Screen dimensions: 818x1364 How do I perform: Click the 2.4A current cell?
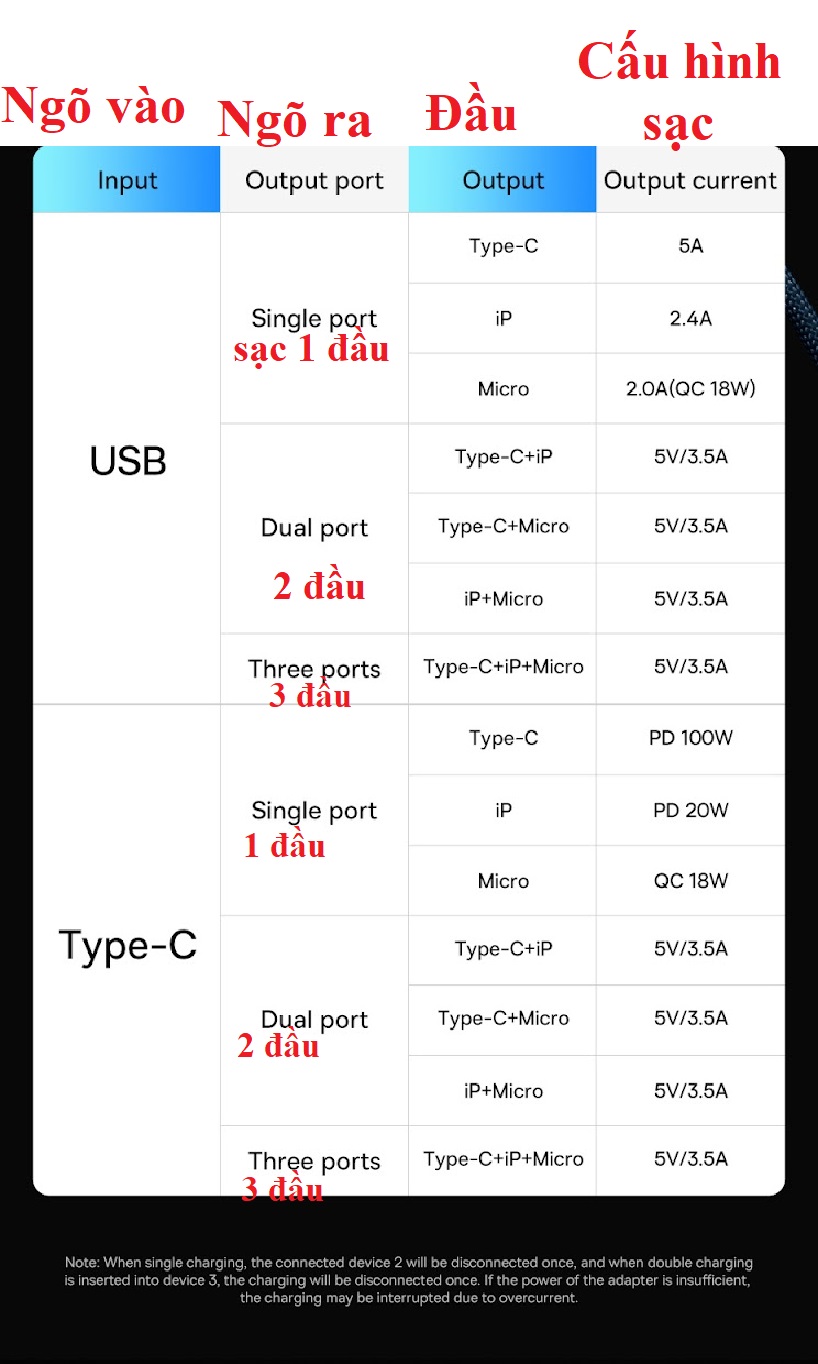[x=690, y=319]
